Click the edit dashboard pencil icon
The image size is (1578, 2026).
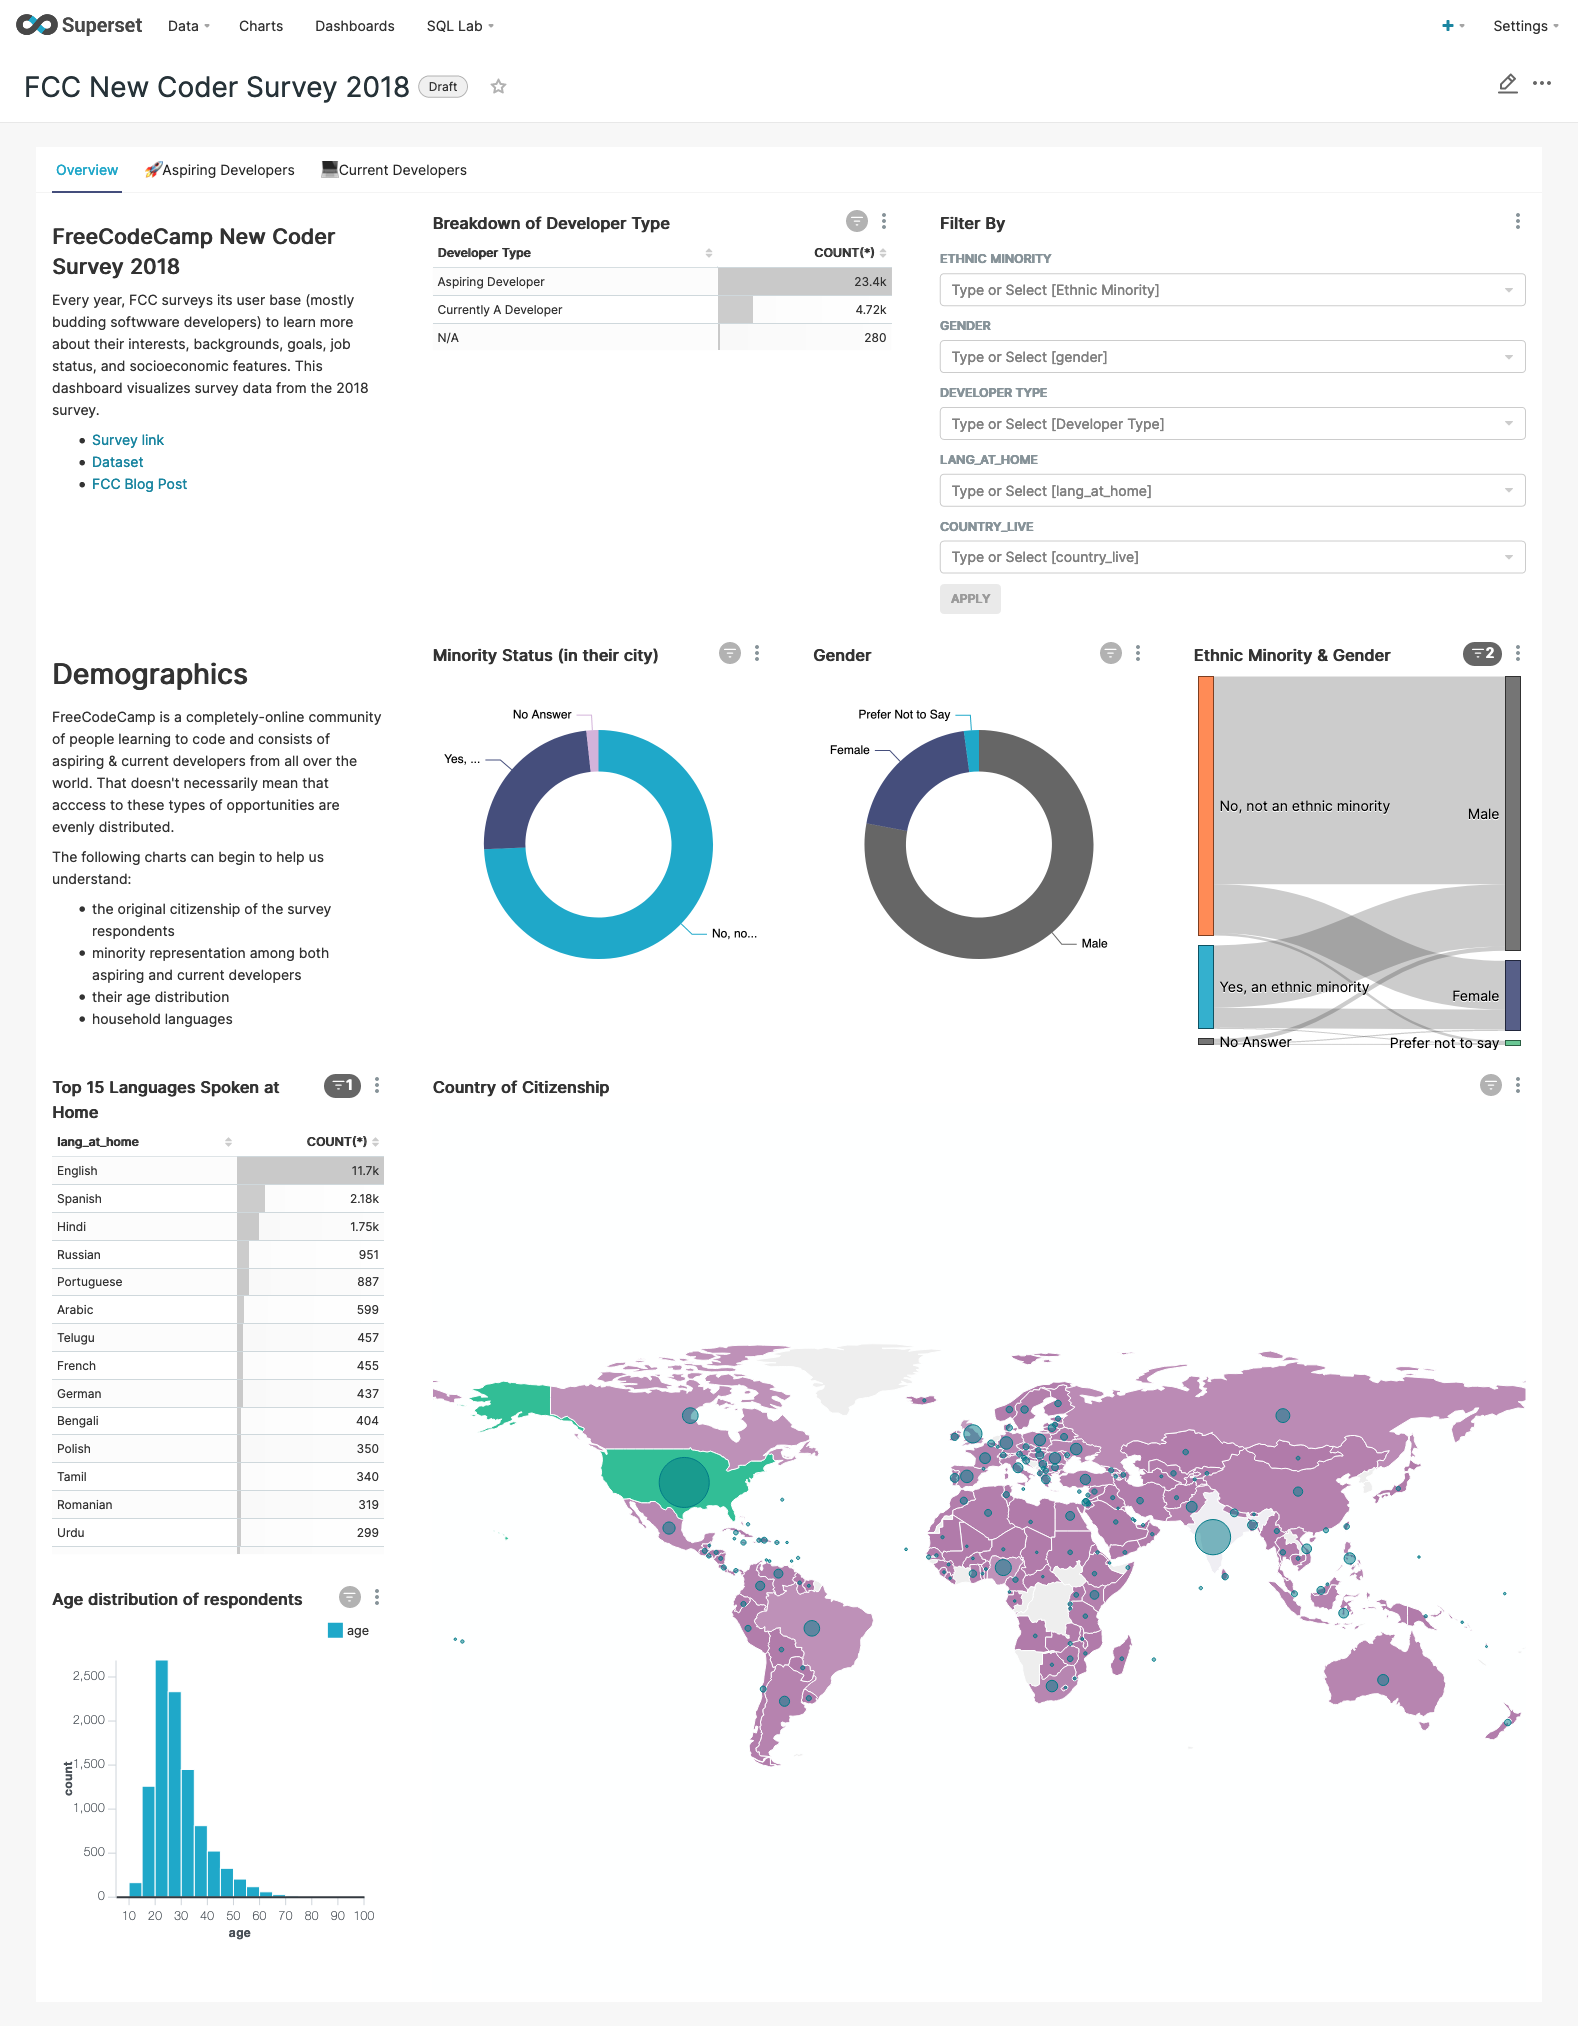[x=1507, y=84]
